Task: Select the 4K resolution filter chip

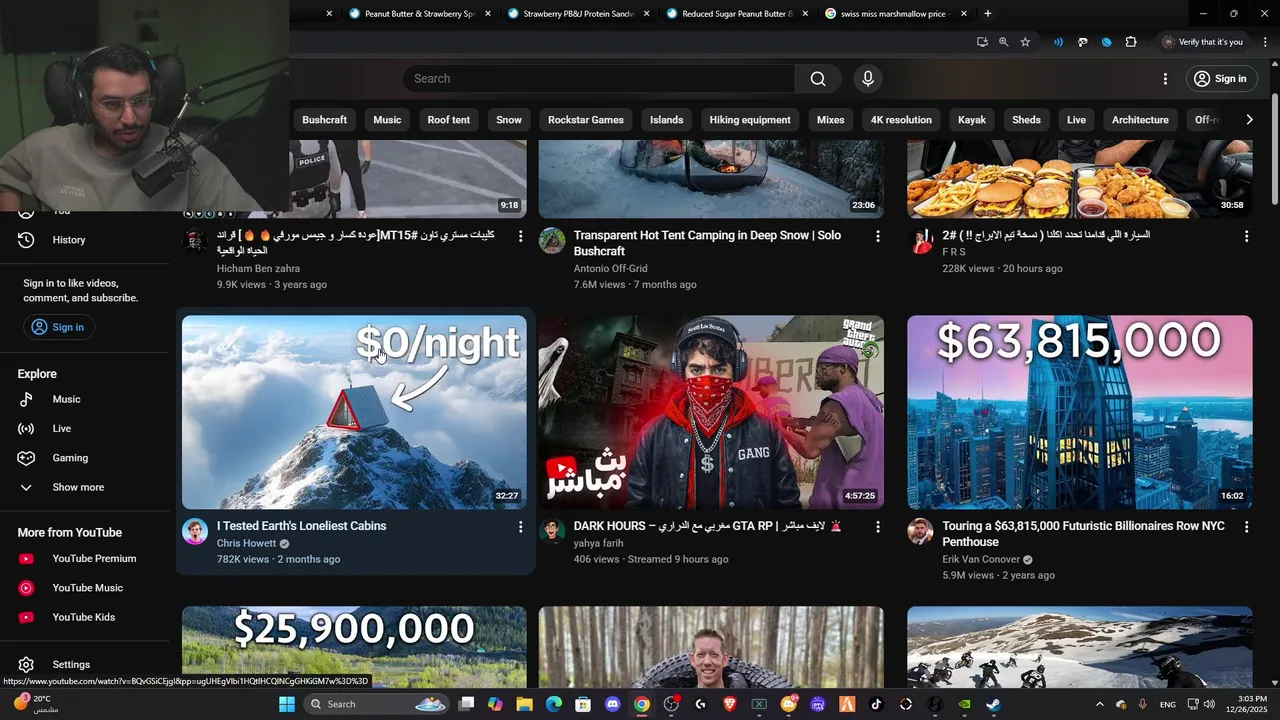Action: 901,120
